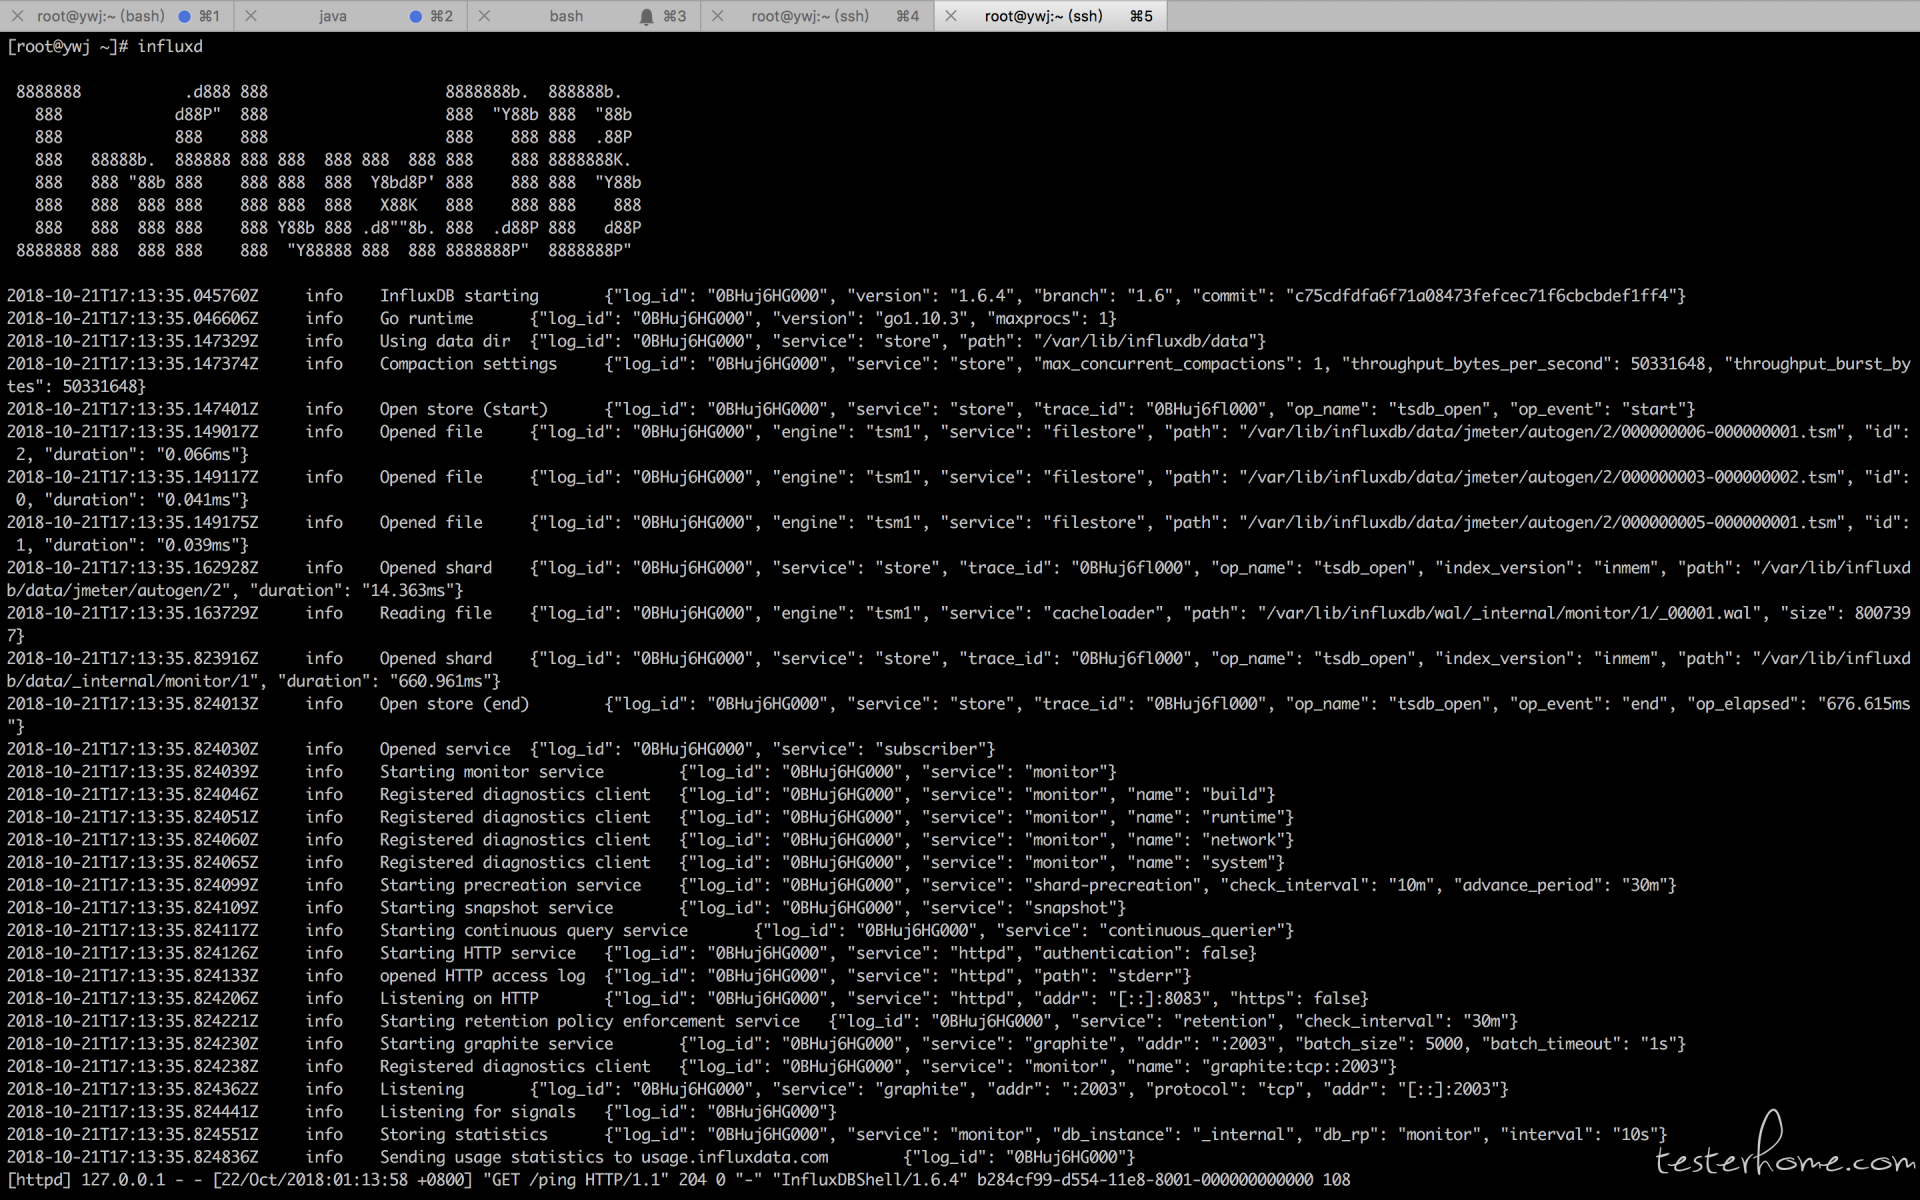
Task: Switch to the java tab
Action: [333, 16]
